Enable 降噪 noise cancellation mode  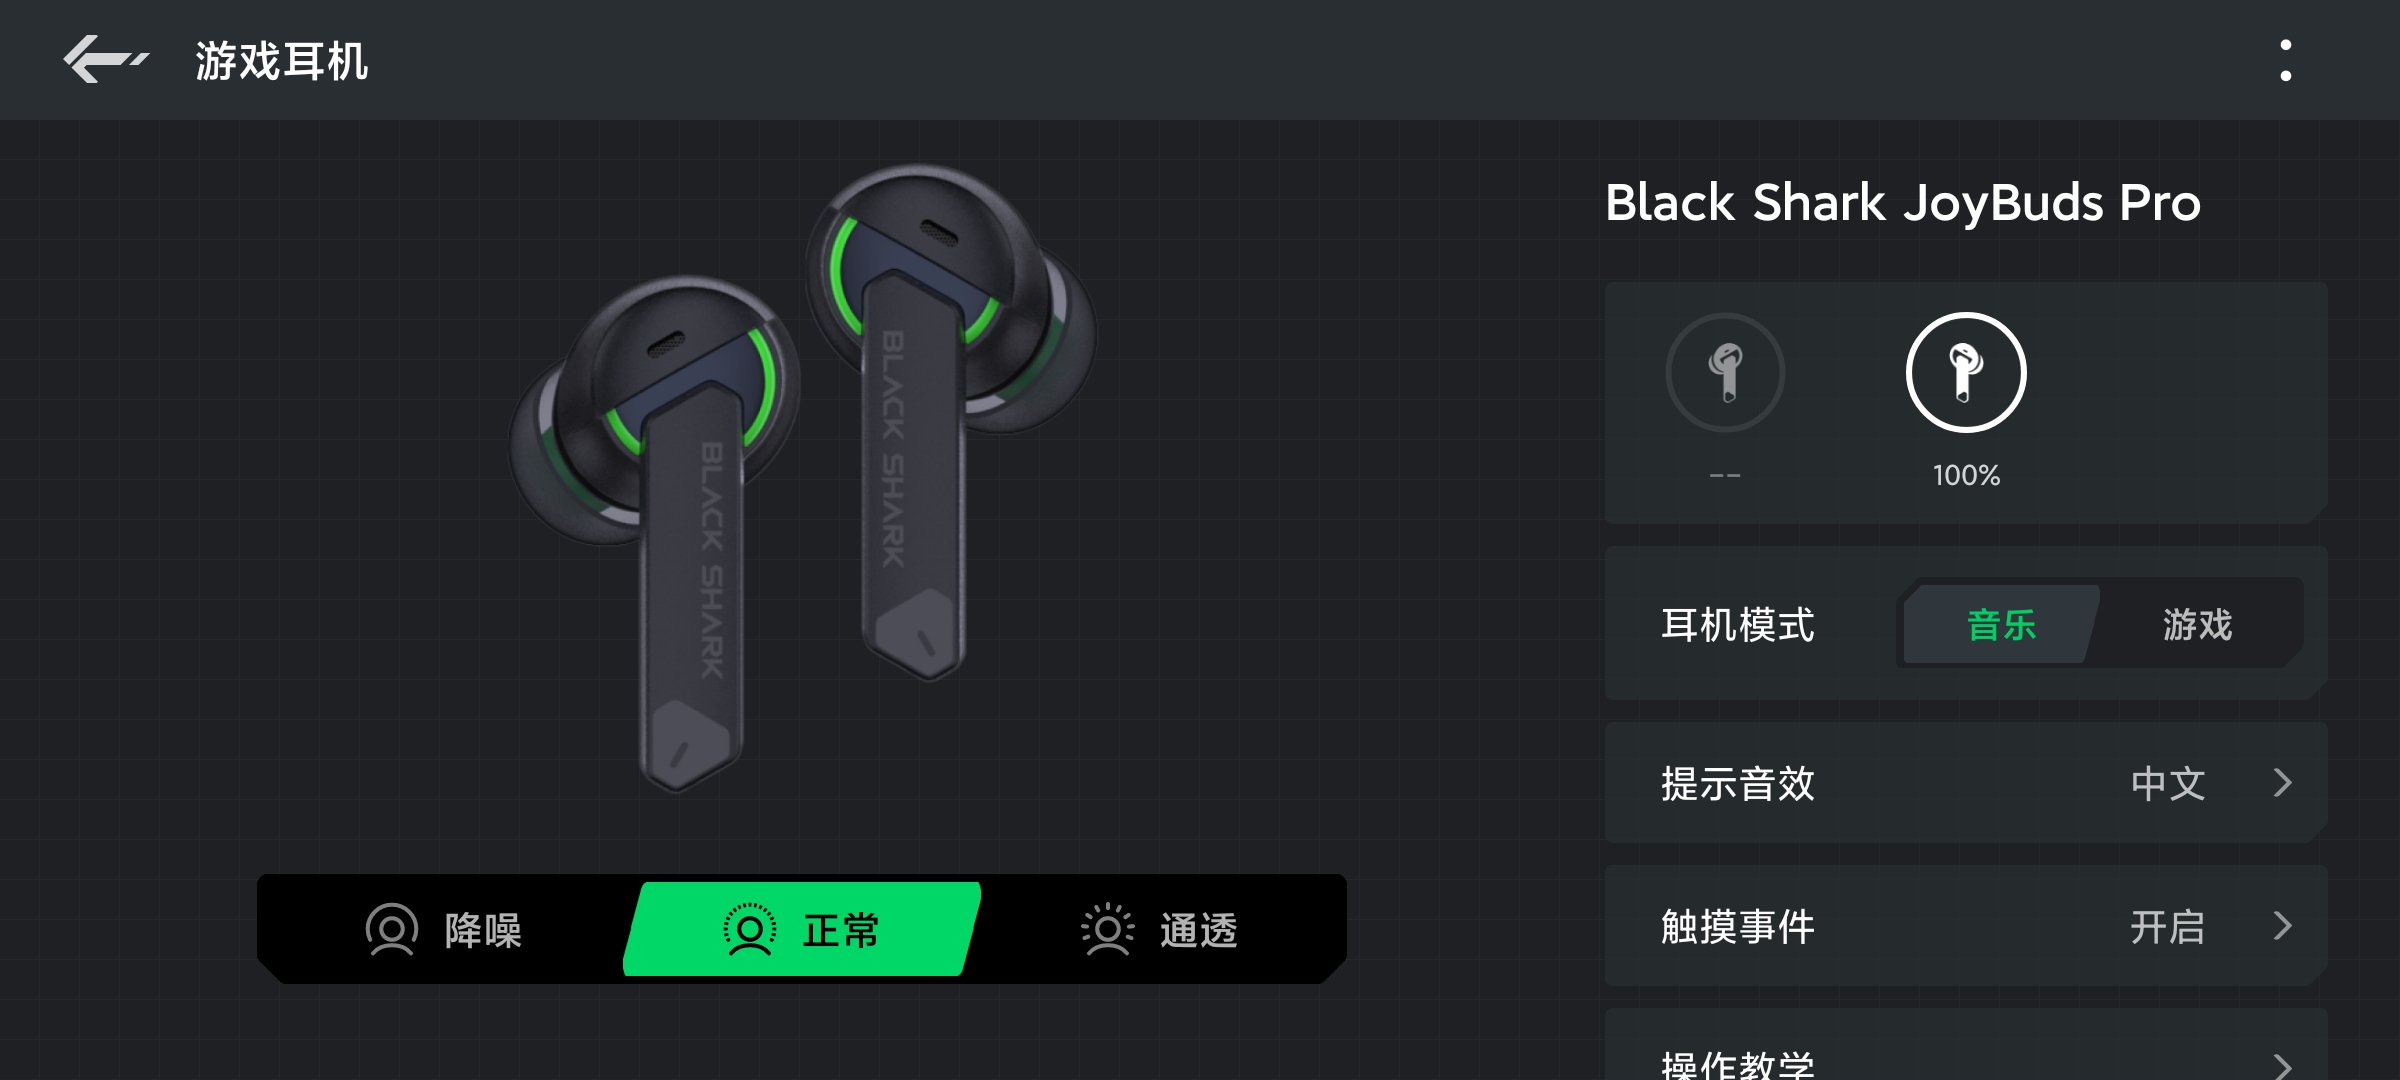click(x=444, y=930)
